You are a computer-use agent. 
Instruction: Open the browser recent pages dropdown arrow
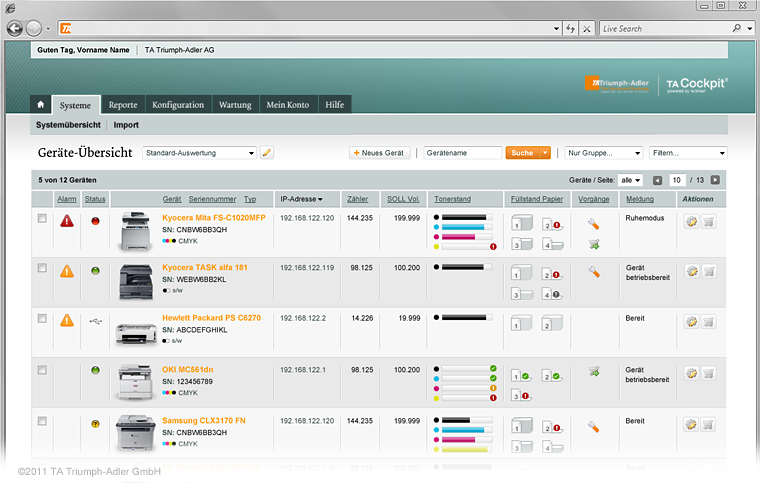tap(48, 29)
